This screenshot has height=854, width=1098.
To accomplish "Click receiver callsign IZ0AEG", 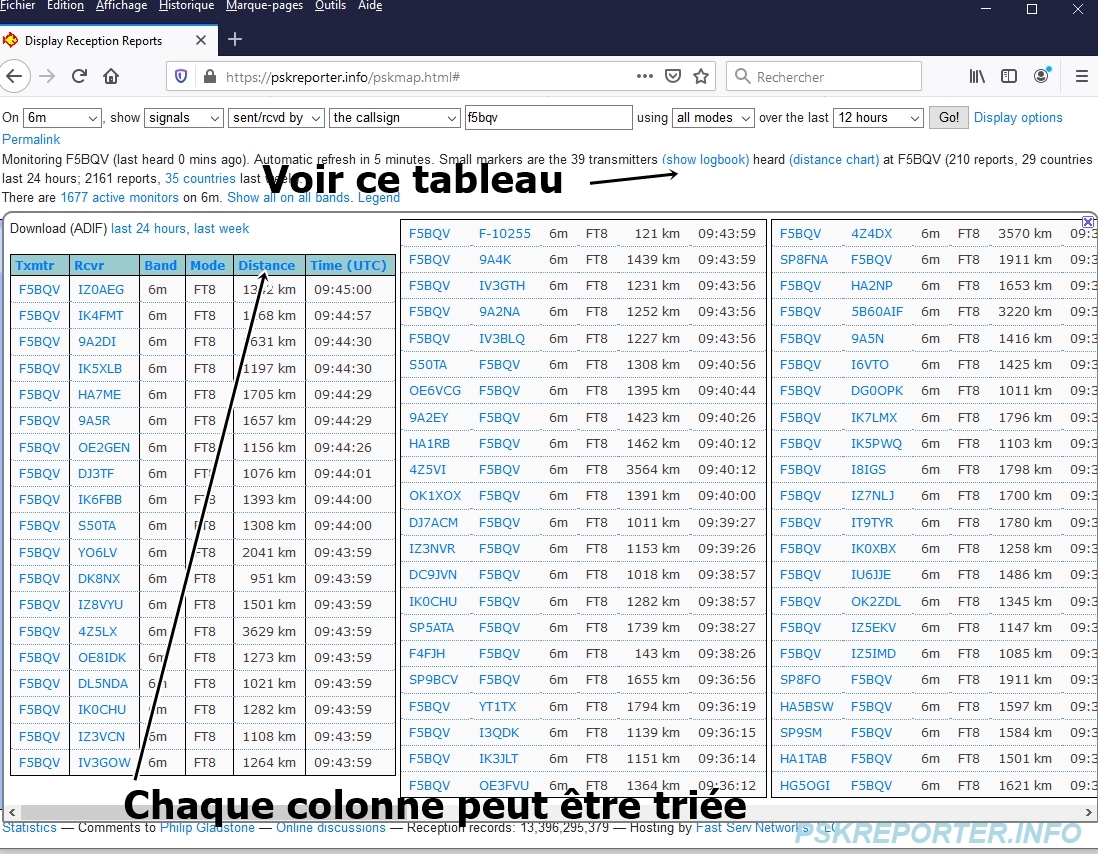I will 101,290.
